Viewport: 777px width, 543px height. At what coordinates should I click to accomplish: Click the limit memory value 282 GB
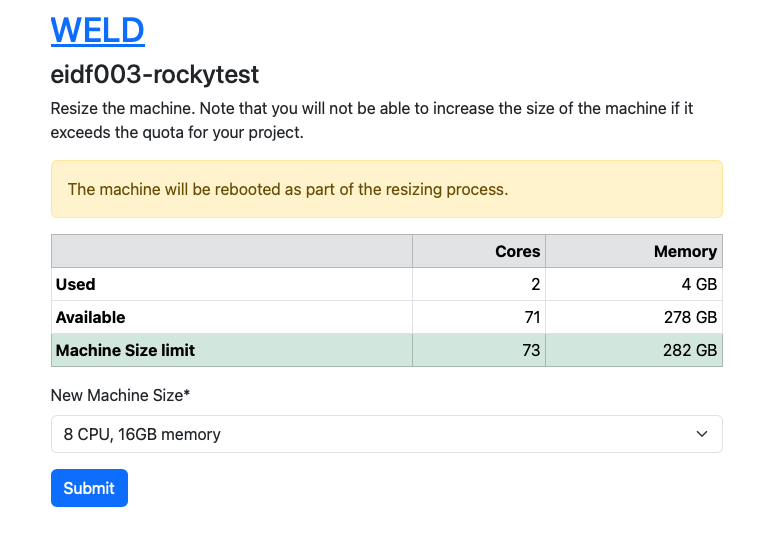coord(690,350)
